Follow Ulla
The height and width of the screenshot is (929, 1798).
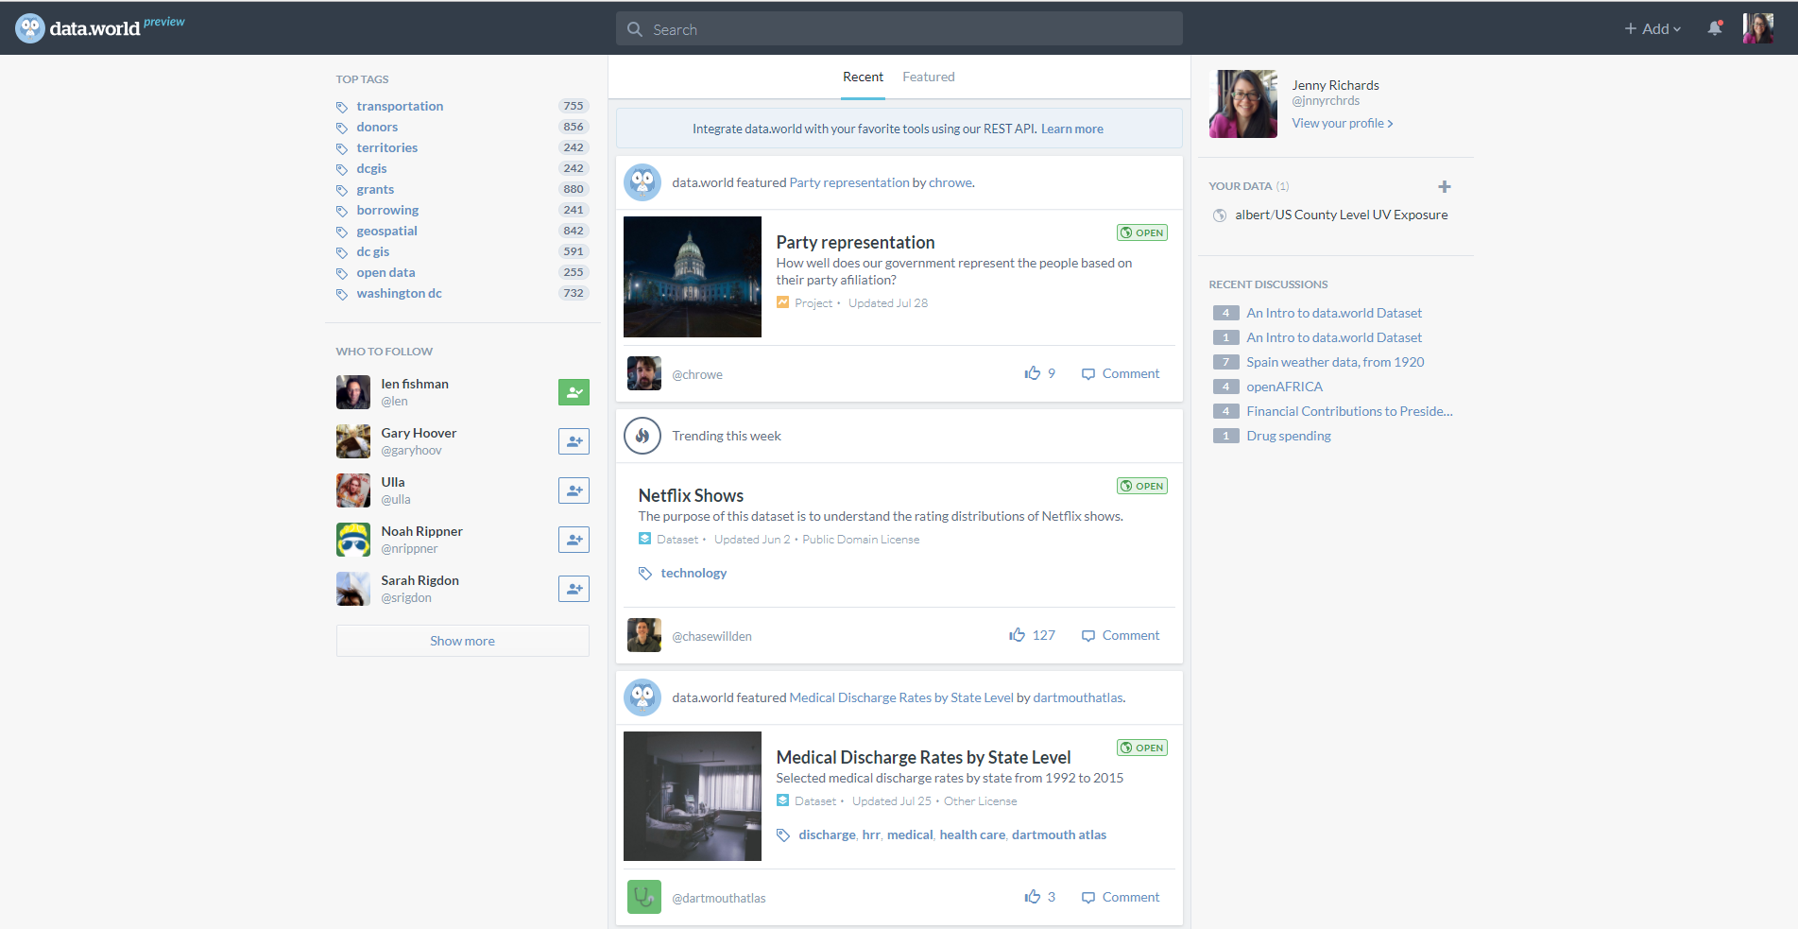(x=574, y=490)
